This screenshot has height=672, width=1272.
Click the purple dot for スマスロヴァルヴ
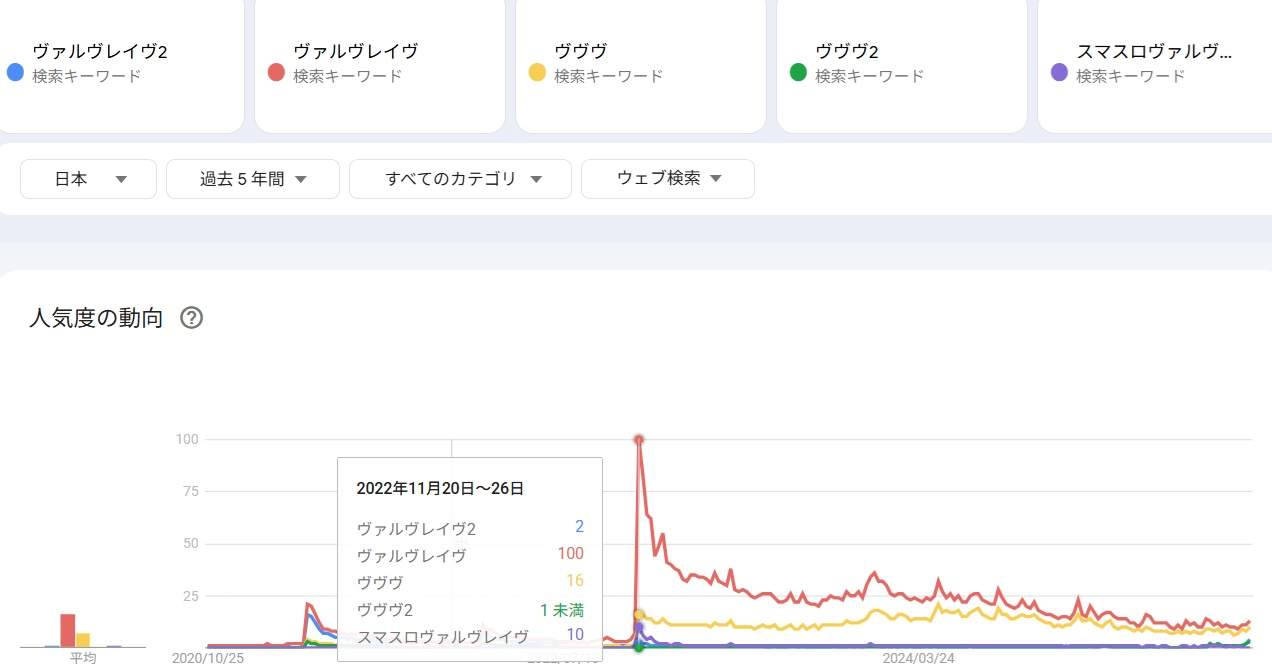point(1059,72)
